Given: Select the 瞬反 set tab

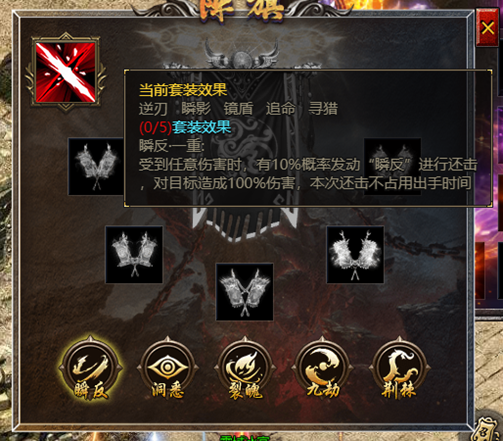Looking at the screenshot, I should click(x=91, y=369).
